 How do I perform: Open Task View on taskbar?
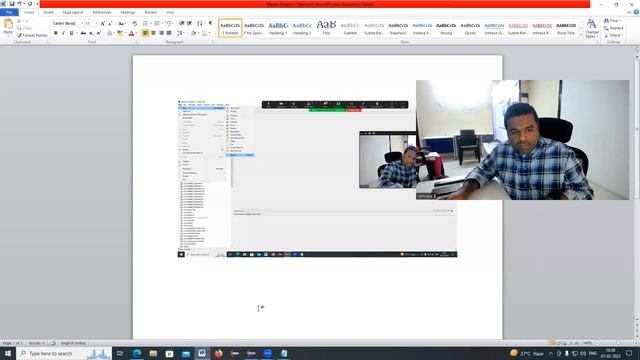pyautogui.click(x=120, y=353)
